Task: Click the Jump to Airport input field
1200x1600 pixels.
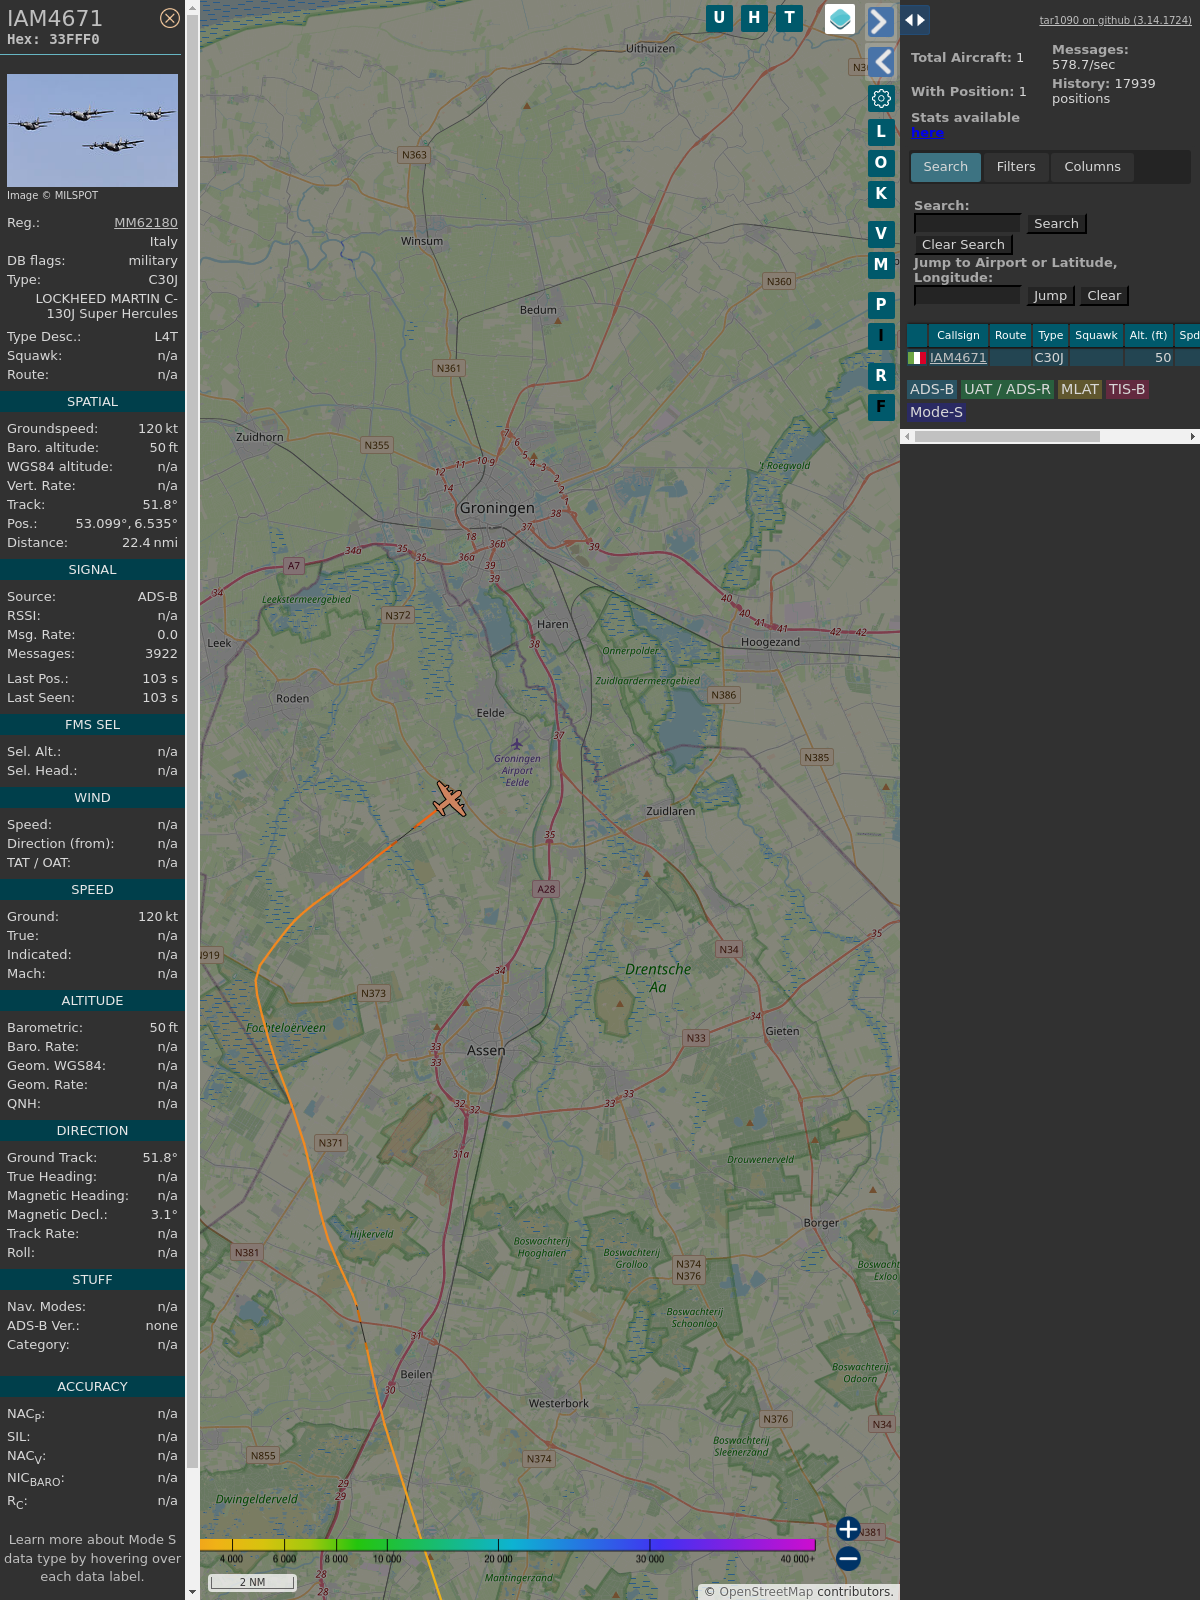Action: 967,296
